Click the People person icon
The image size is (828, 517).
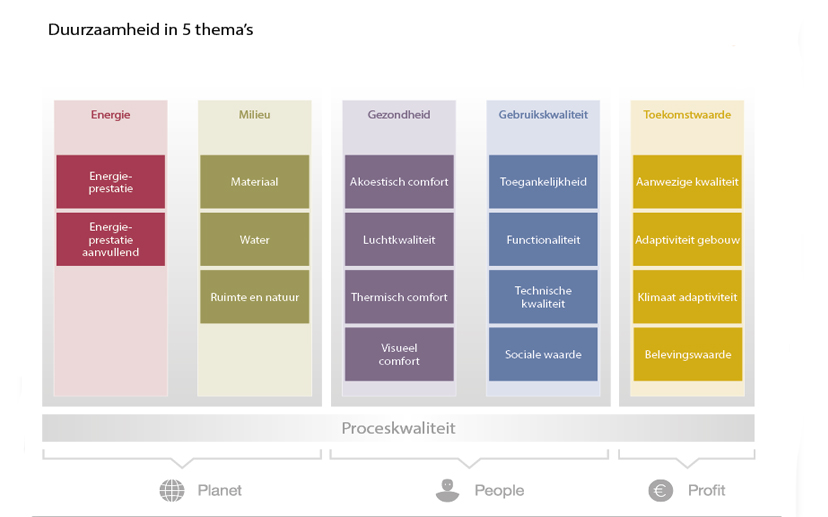[447, 491]
